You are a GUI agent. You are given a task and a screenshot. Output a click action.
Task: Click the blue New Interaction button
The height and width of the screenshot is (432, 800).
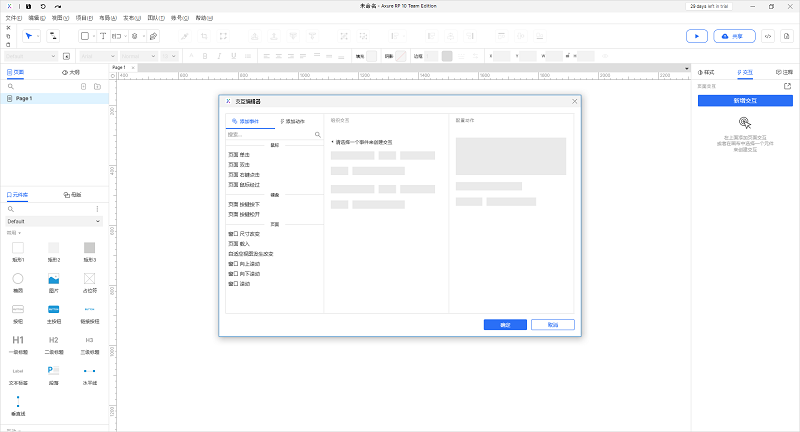pyautogui.click(x=745, y=101)
